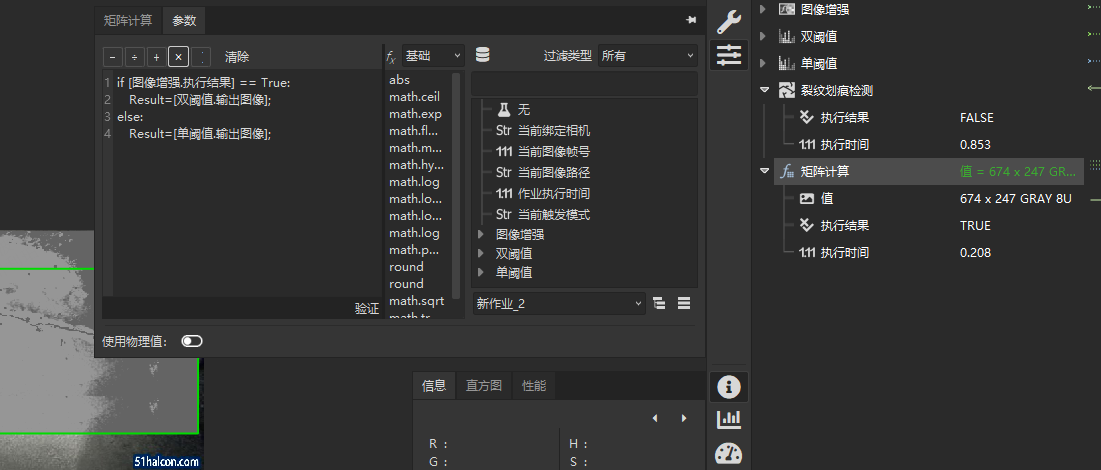The height and width of the screenshot is (470, 1101).
Task: Open the histogram chart icon
Action: pos(729,420)
